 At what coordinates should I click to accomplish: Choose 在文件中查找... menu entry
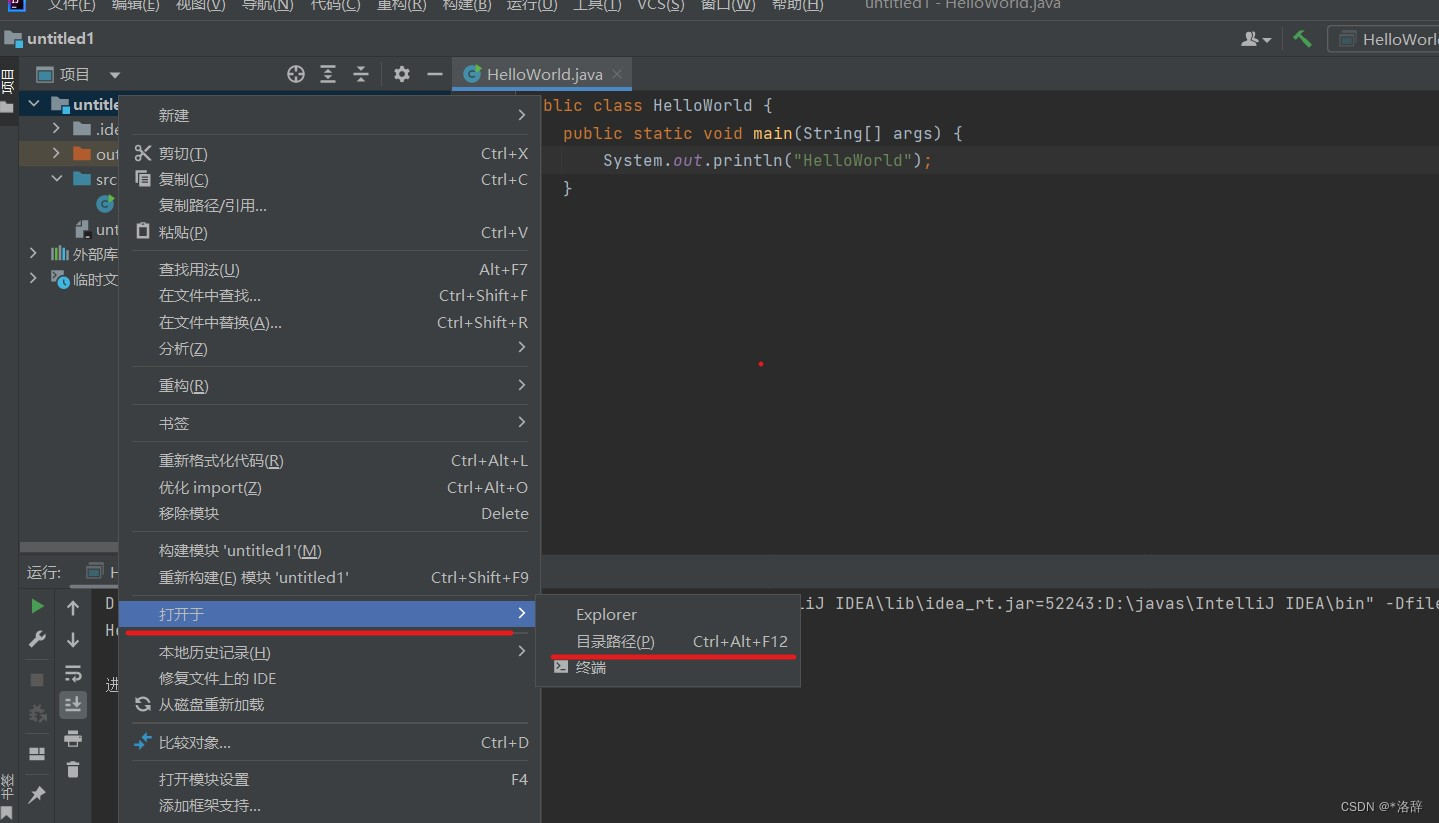point(329,295)
